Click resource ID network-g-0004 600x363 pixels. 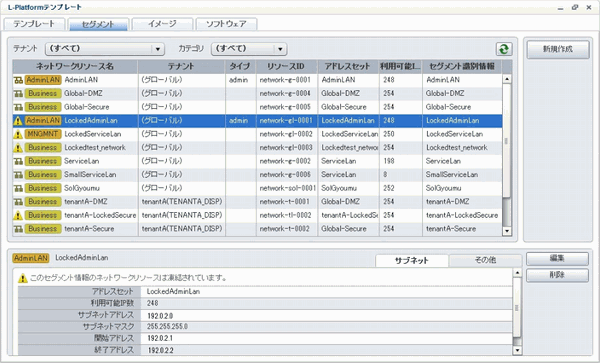(x=285, y=93)
